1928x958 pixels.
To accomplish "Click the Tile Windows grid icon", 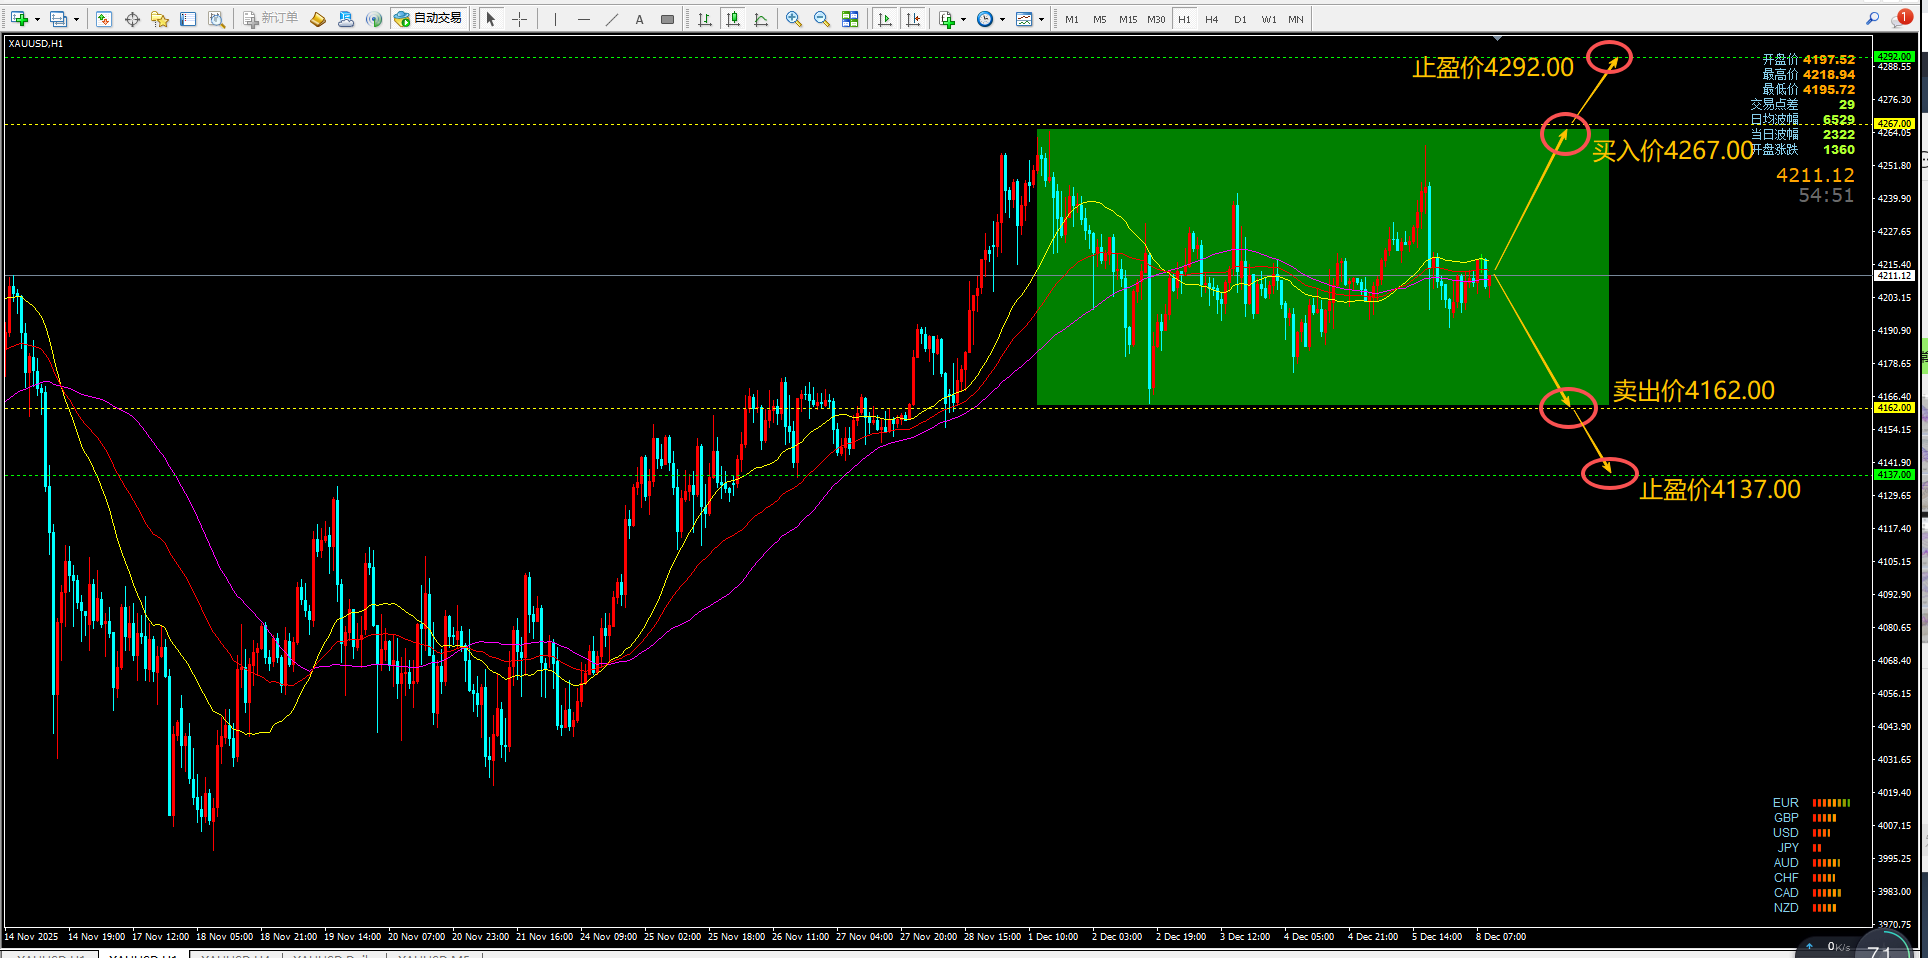I will point(850,19).
